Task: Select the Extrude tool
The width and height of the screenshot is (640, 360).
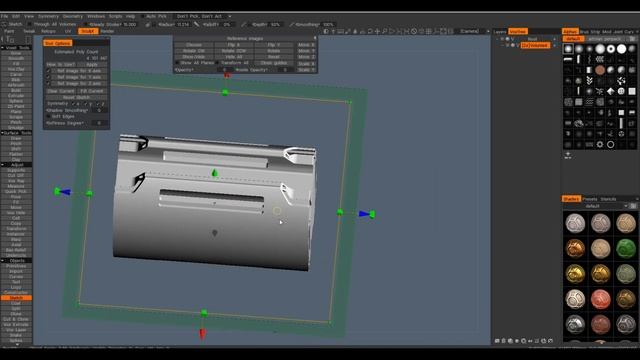Action: (16, 96)
